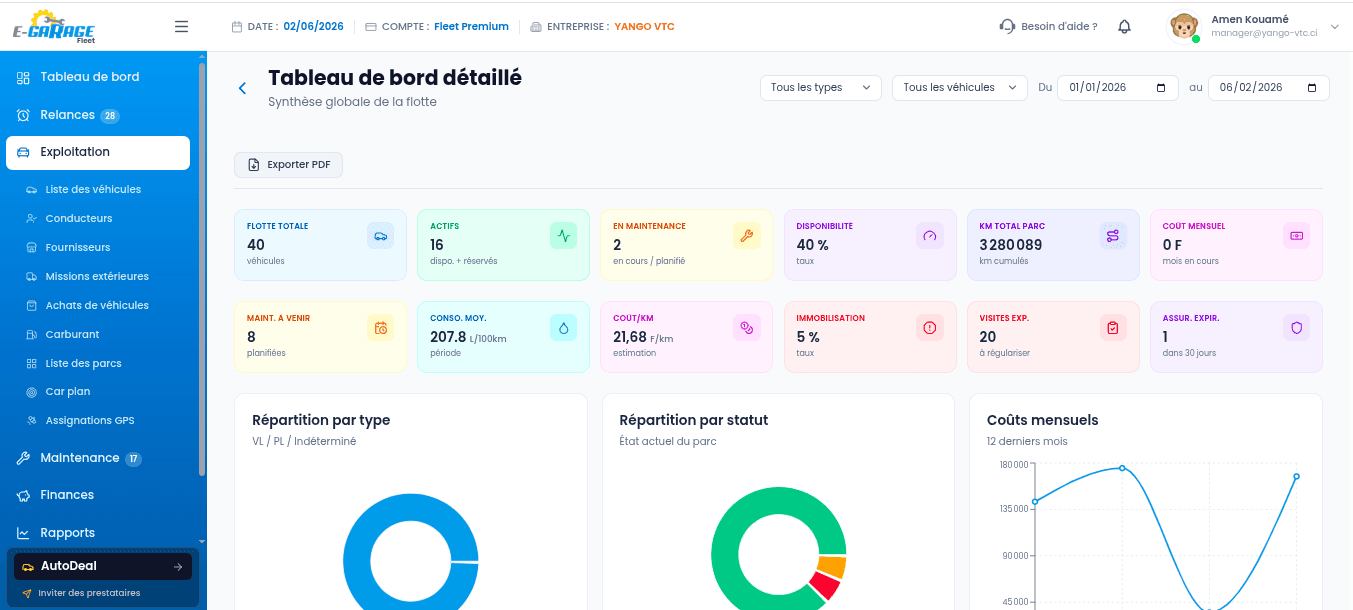
Task: Click the route icon in KM total parc card
Action: [x=1113, y=236]
